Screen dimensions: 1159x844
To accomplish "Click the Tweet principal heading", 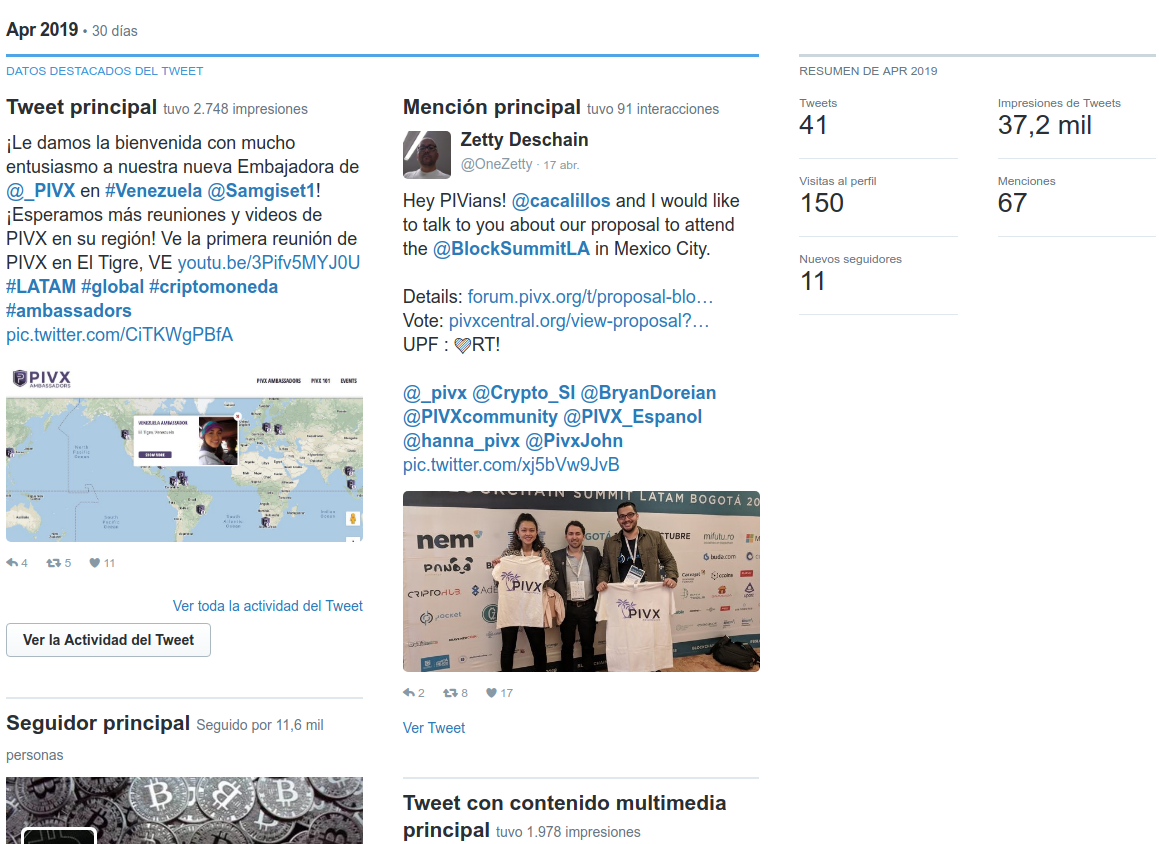I will pos(81,107).
